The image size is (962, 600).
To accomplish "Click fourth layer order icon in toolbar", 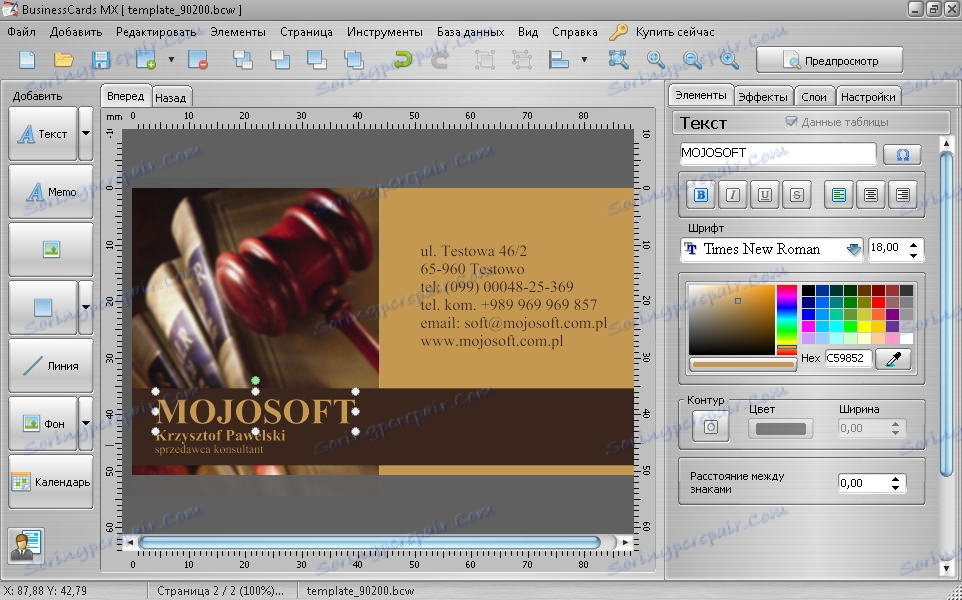I will 353,60.
